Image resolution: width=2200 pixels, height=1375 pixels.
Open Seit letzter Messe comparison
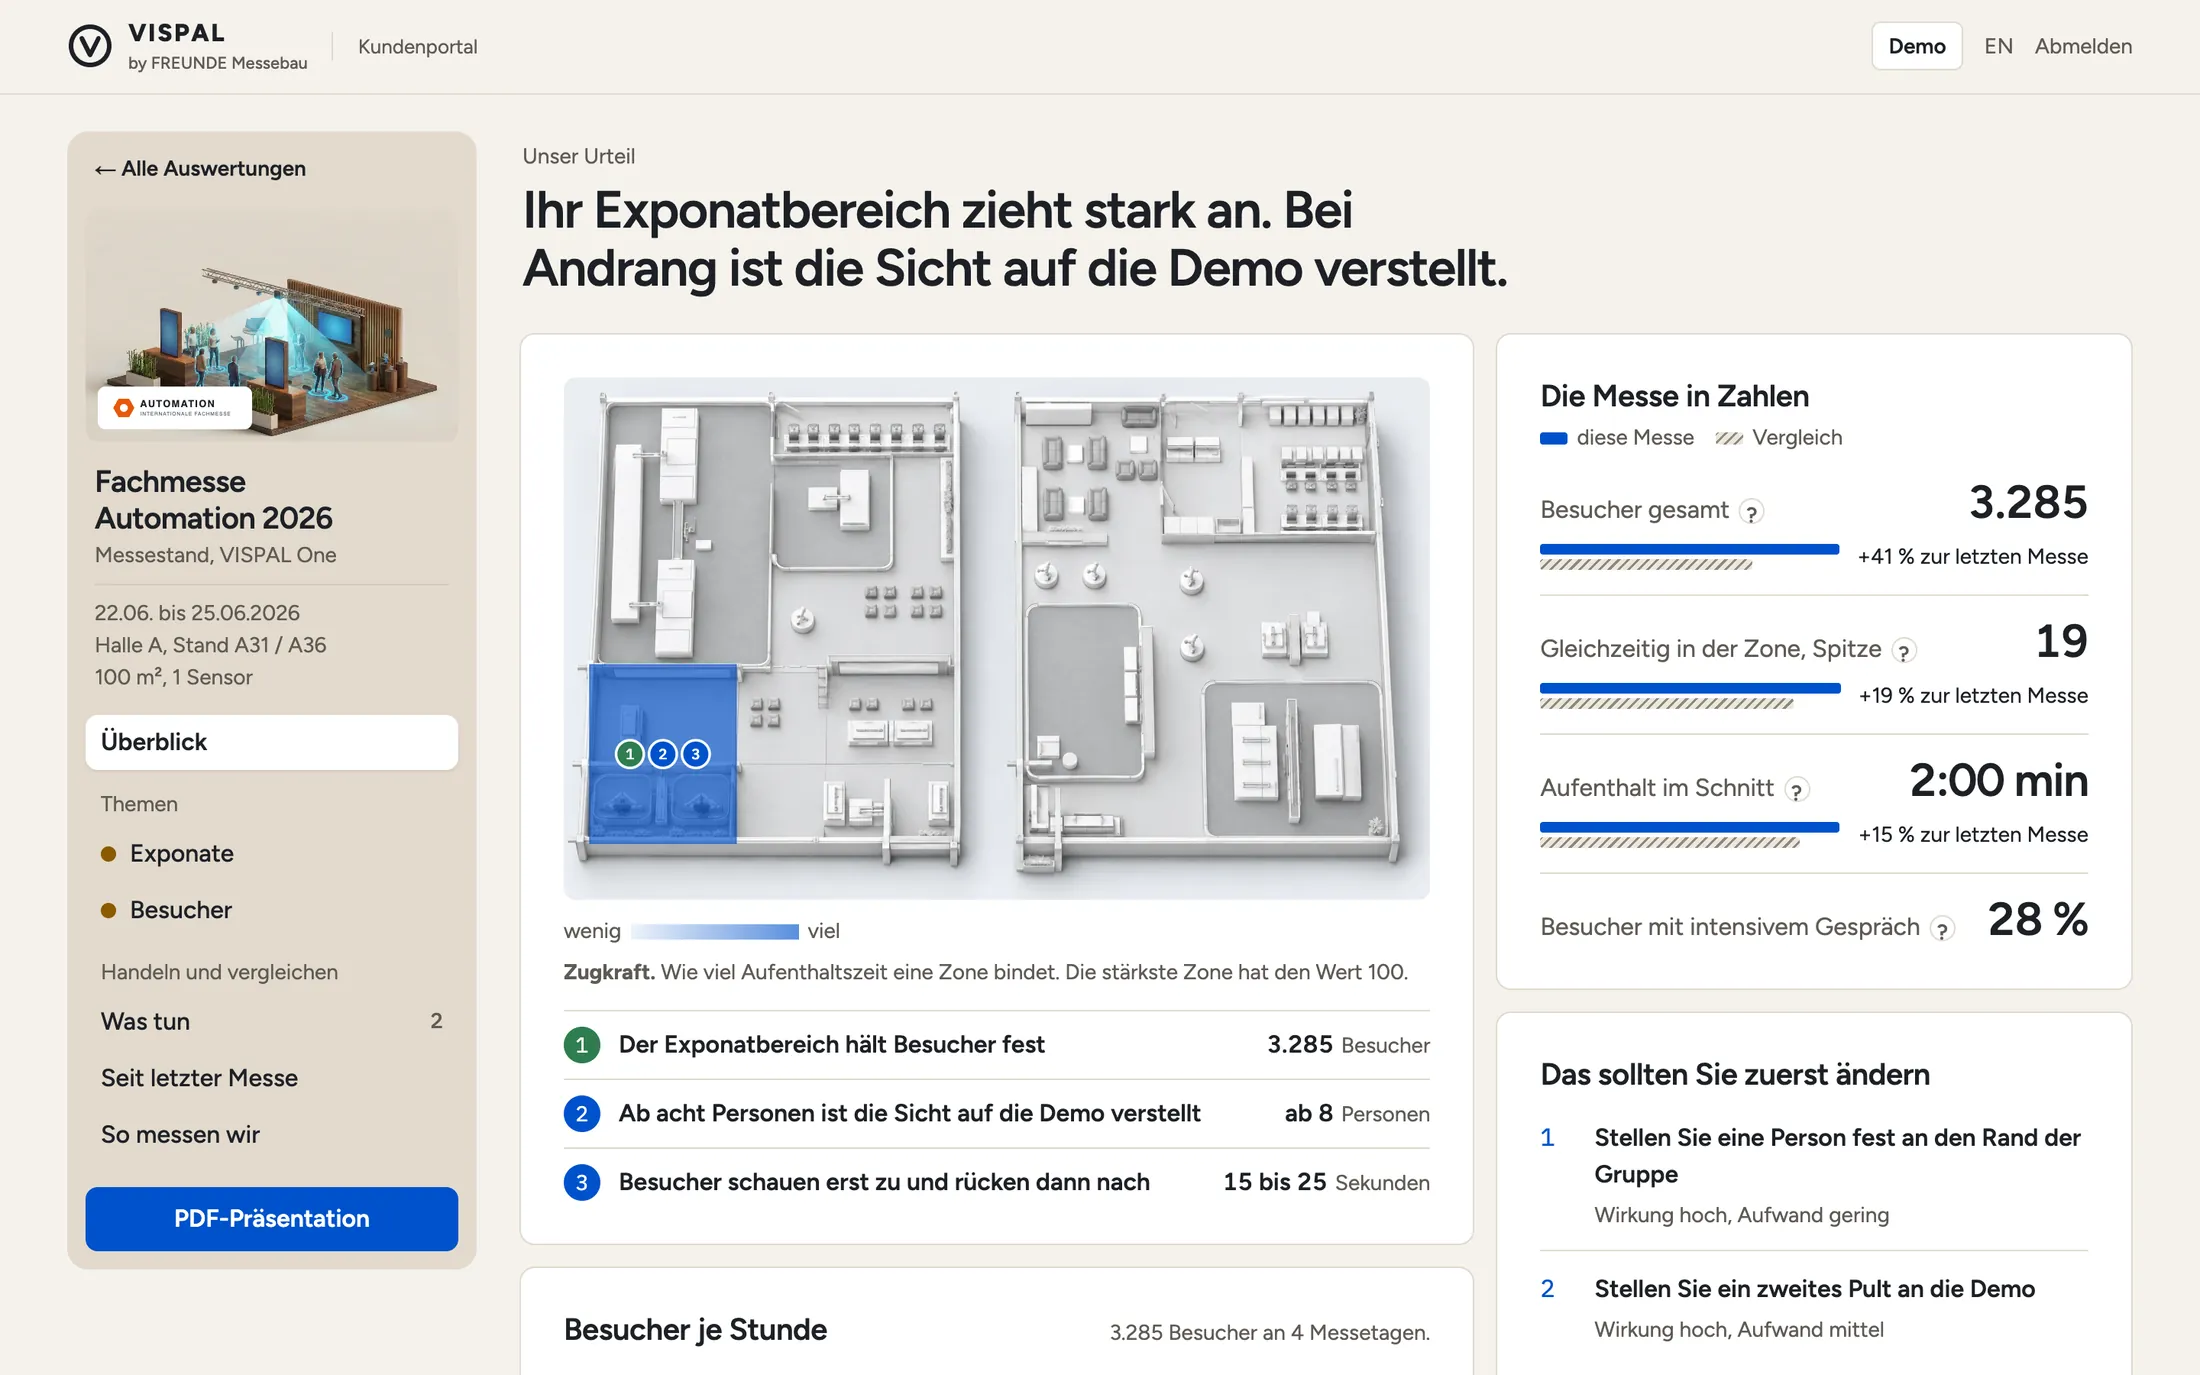click(272, 1078)
